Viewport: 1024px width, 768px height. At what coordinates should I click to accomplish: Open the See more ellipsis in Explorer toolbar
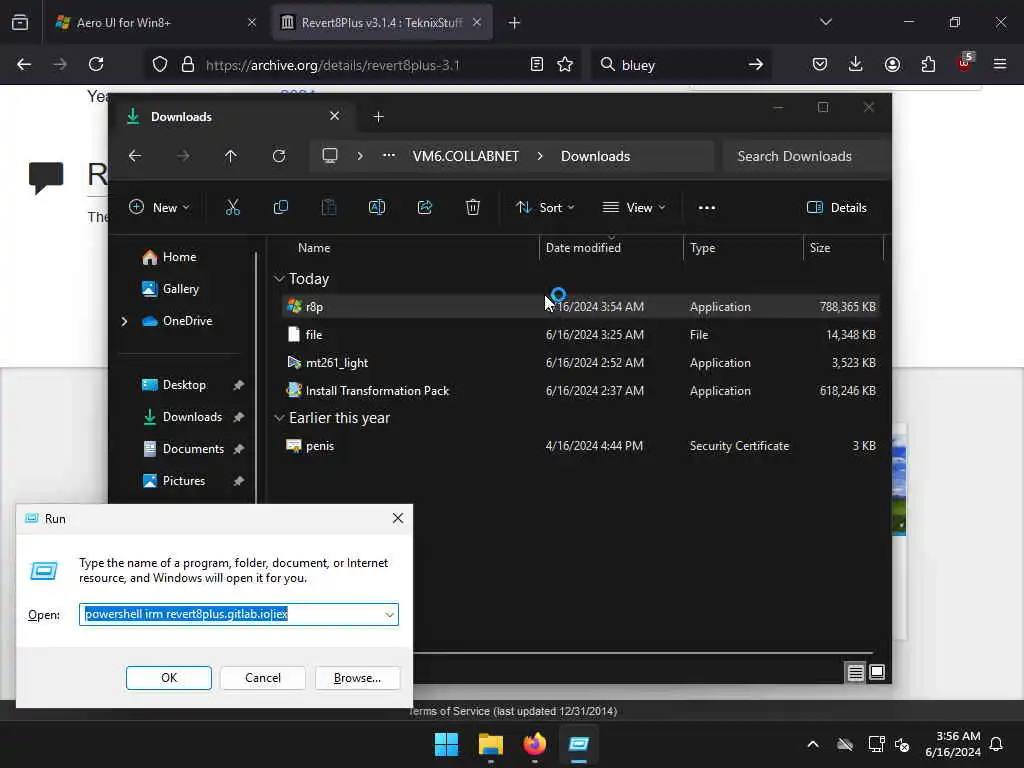click(x=707, y=208)
